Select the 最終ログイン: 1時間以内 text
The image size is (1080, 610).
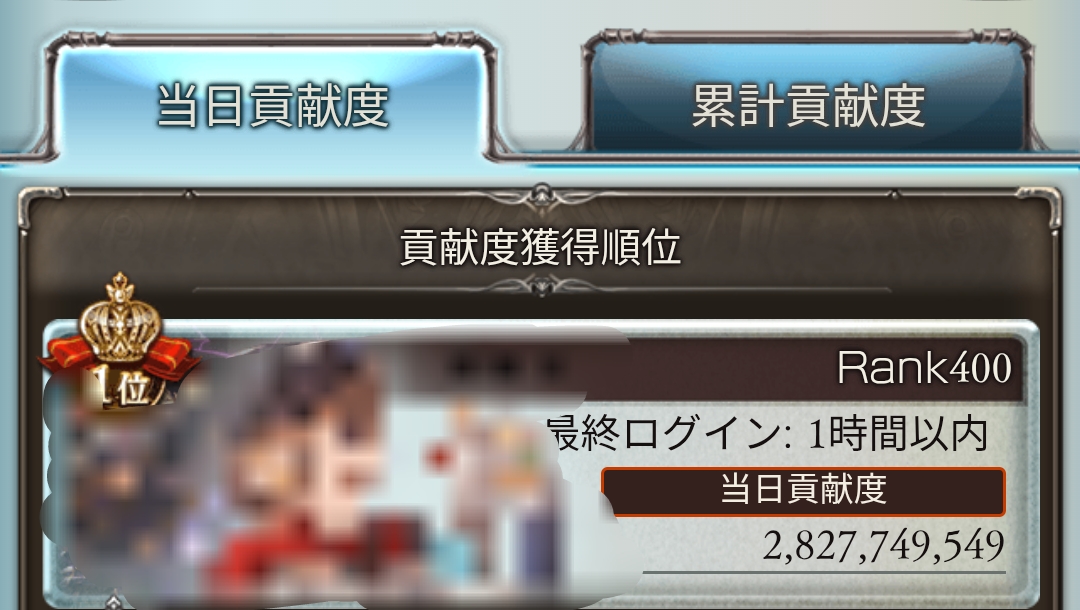pyautogui.click(x=769, y=434)
